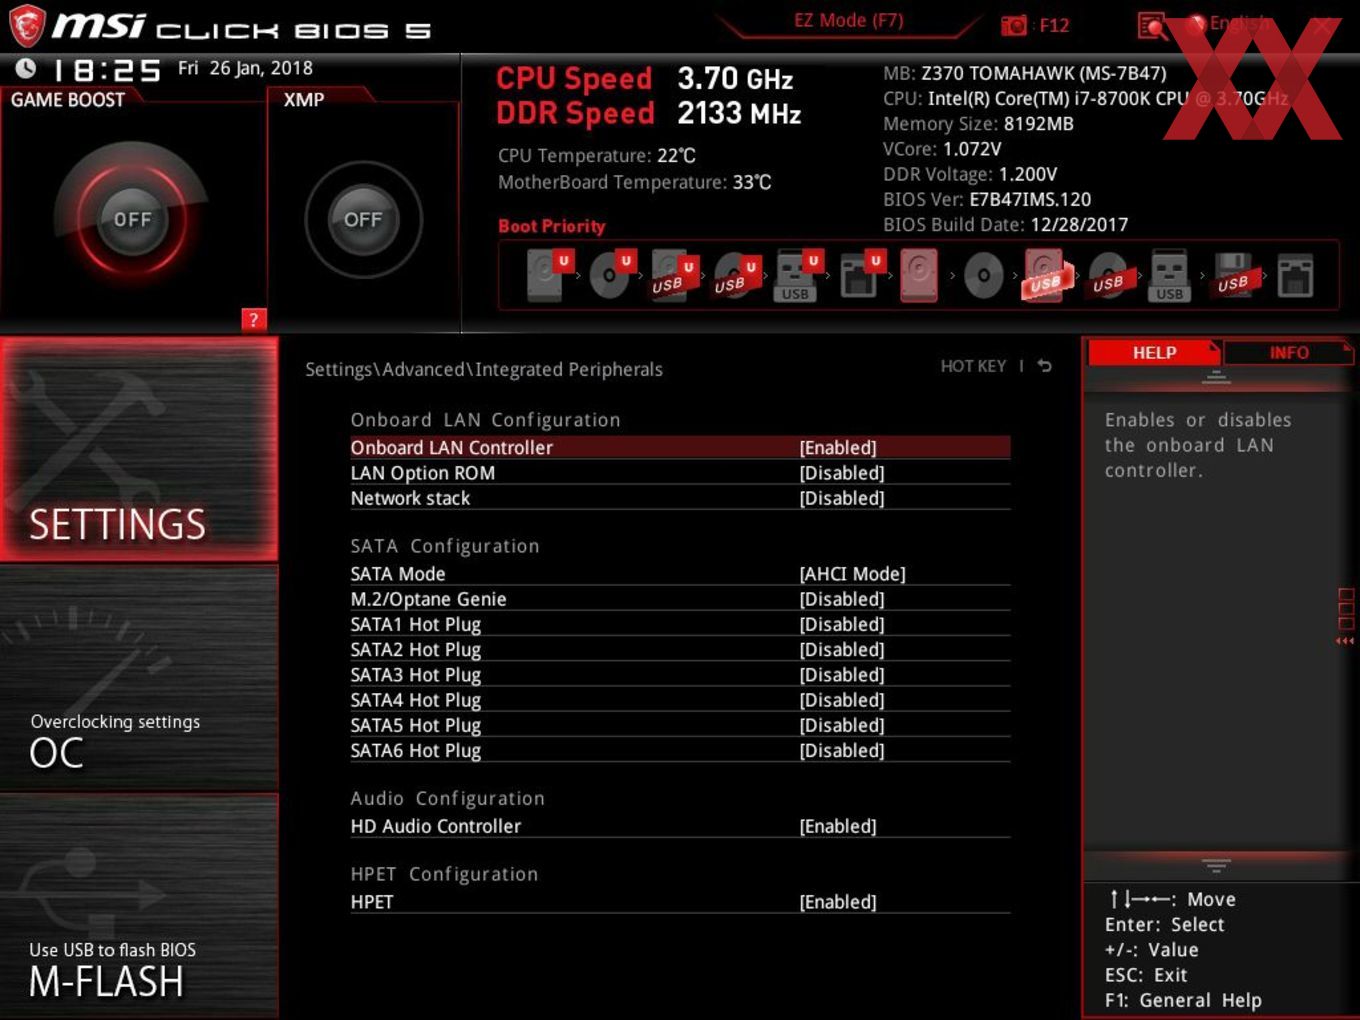Switch to EZ Mode (F7)
Image resolution: width=1360 pixels, height=1020 pixels.
848,20
